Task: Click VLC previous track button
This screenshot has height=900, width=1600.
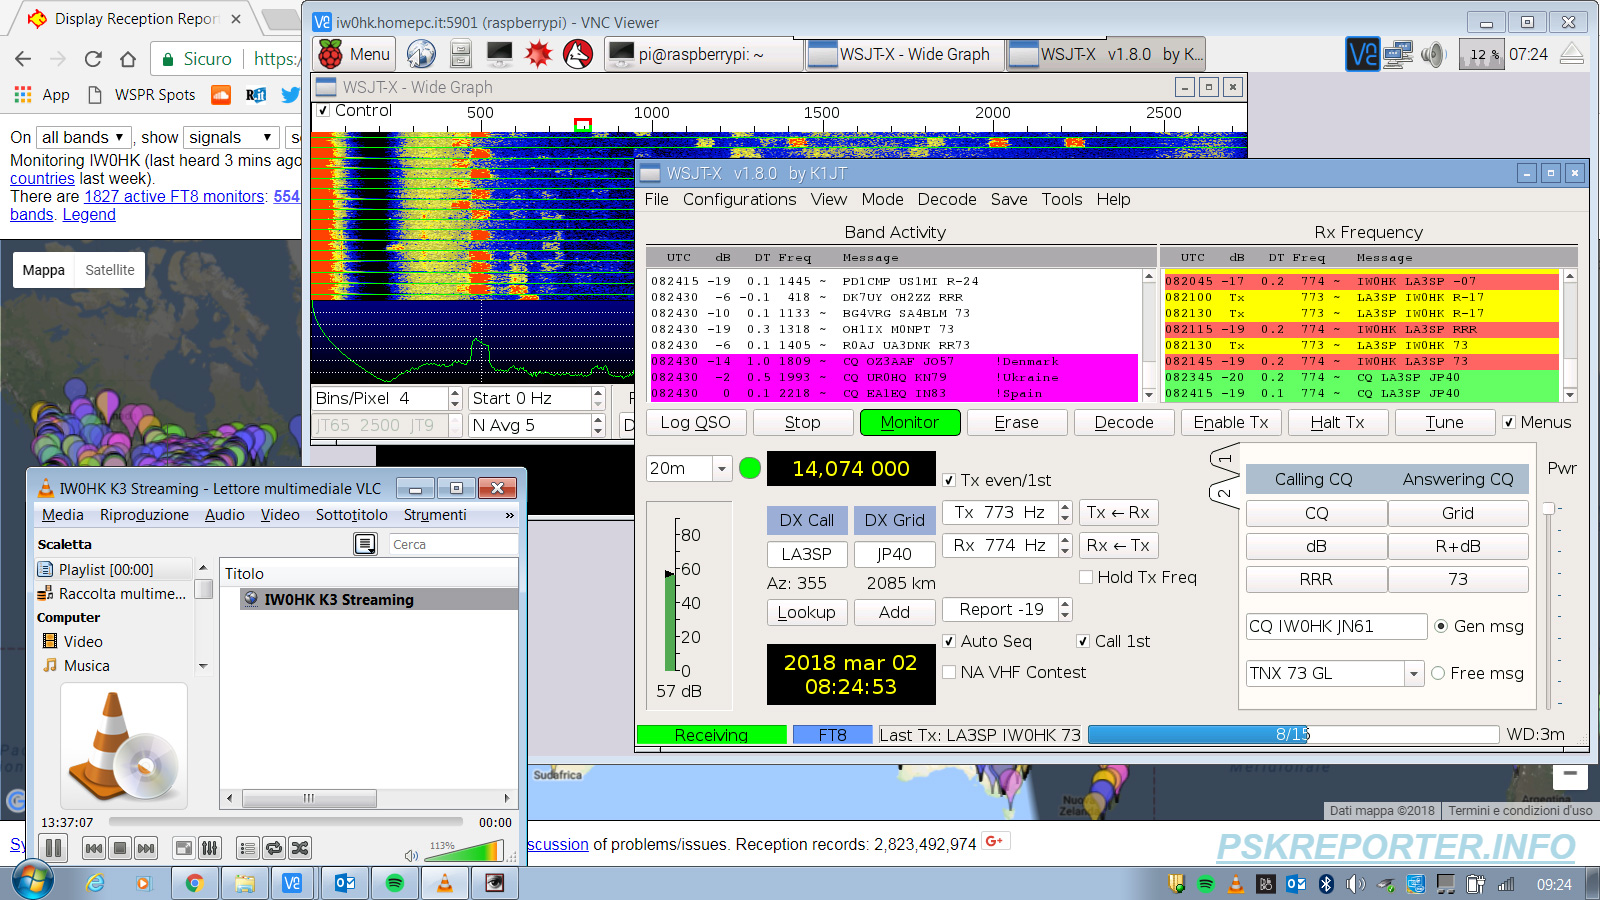Action: [x=94, y=848]
